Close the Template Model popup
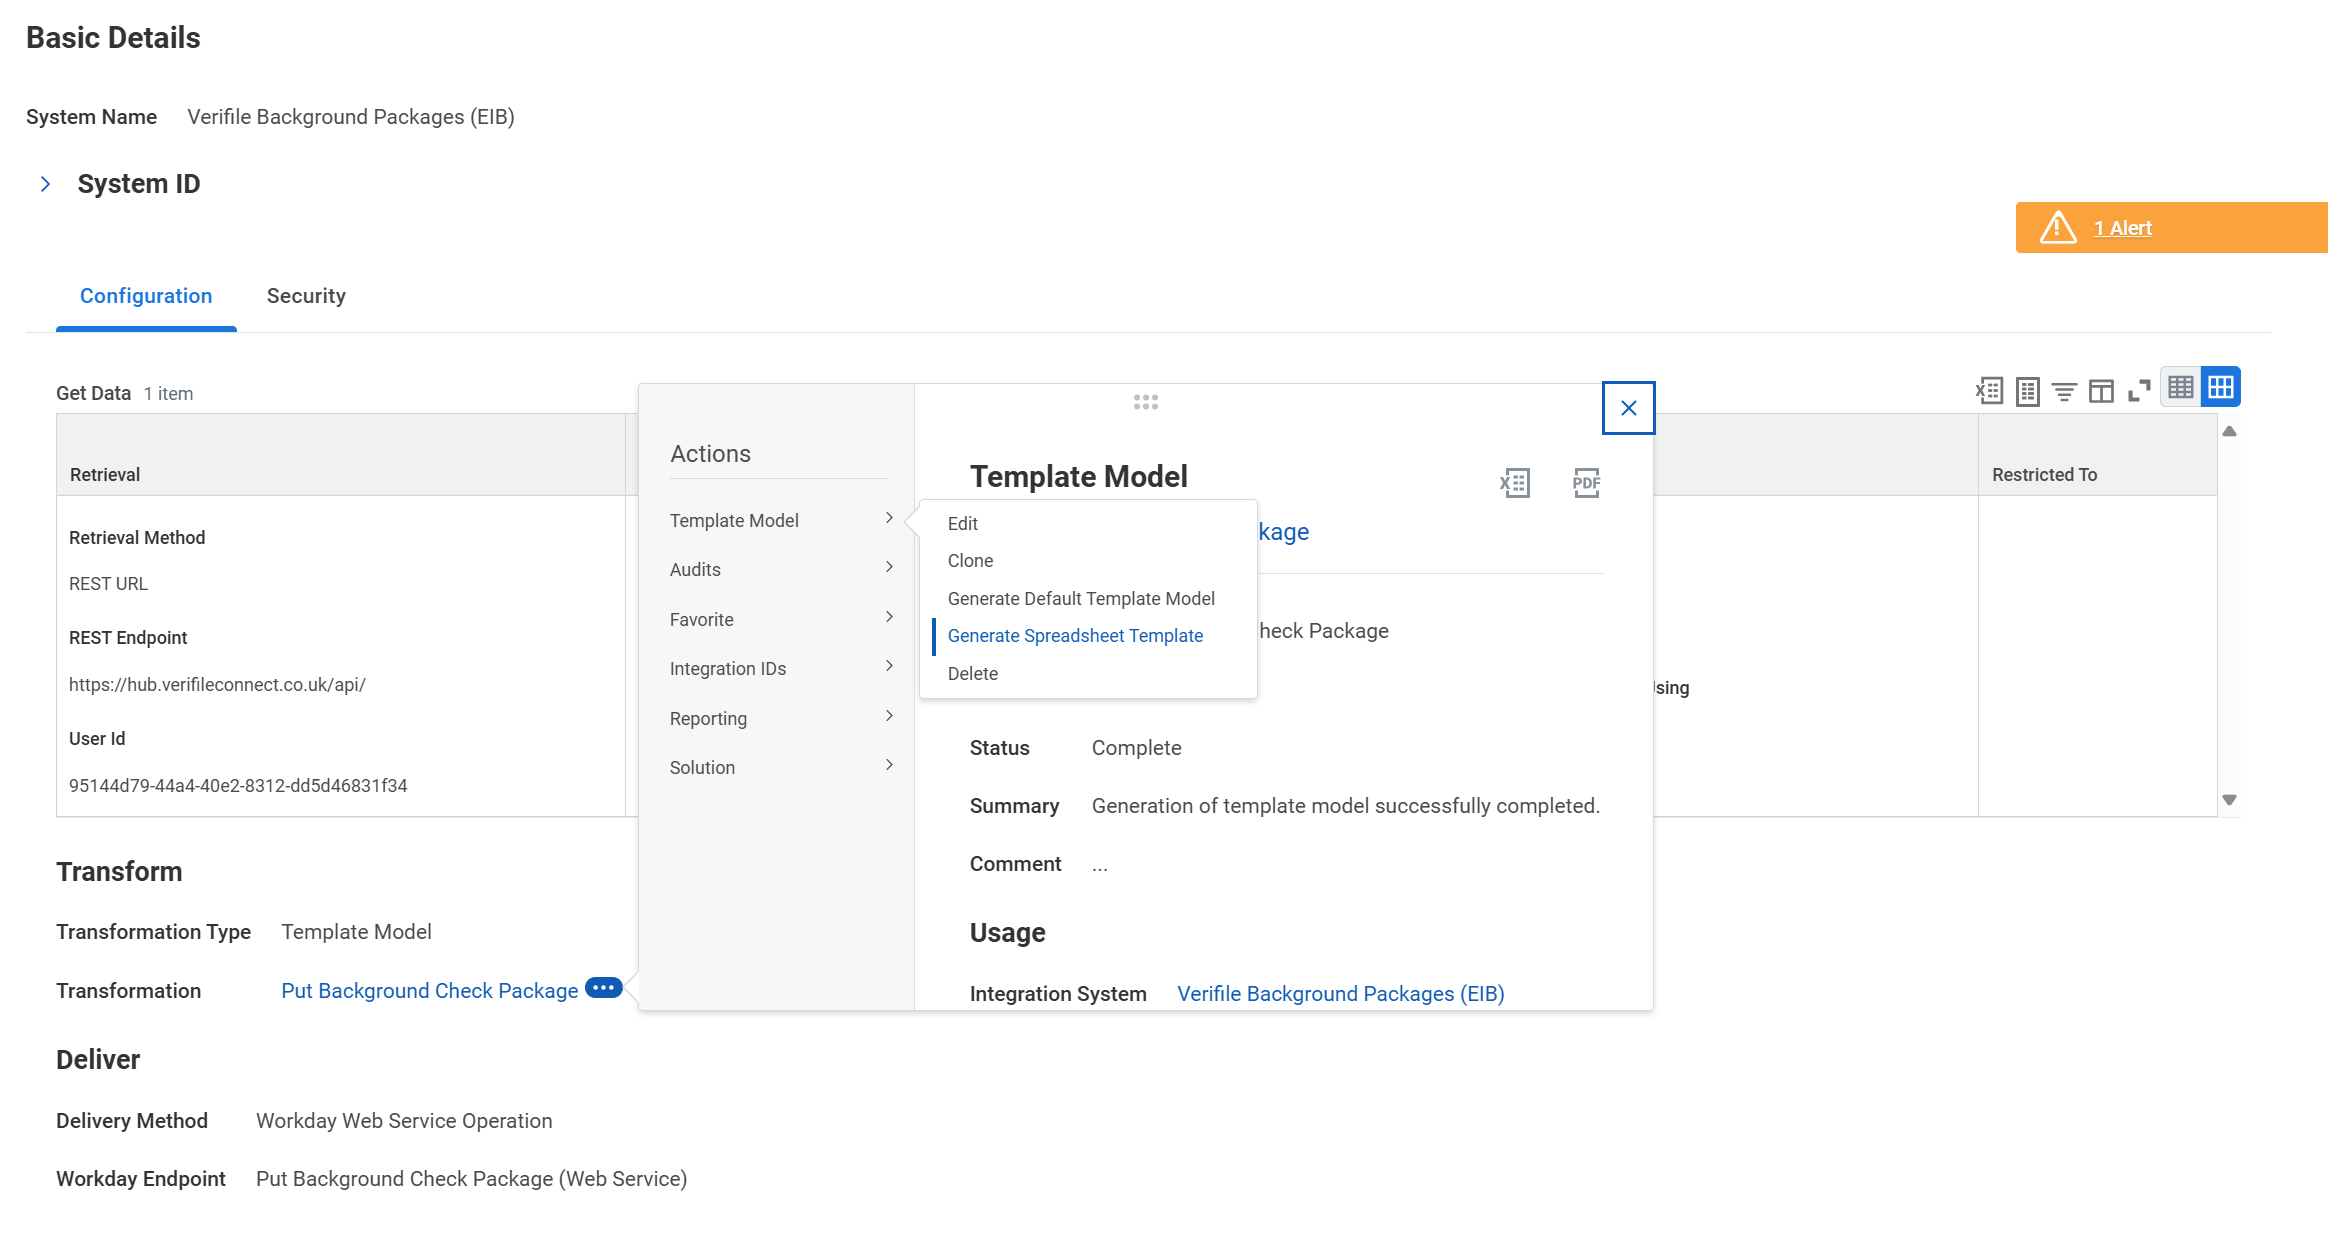The width and height of the screenshot is (2328, 1234). pos(1628,408)
